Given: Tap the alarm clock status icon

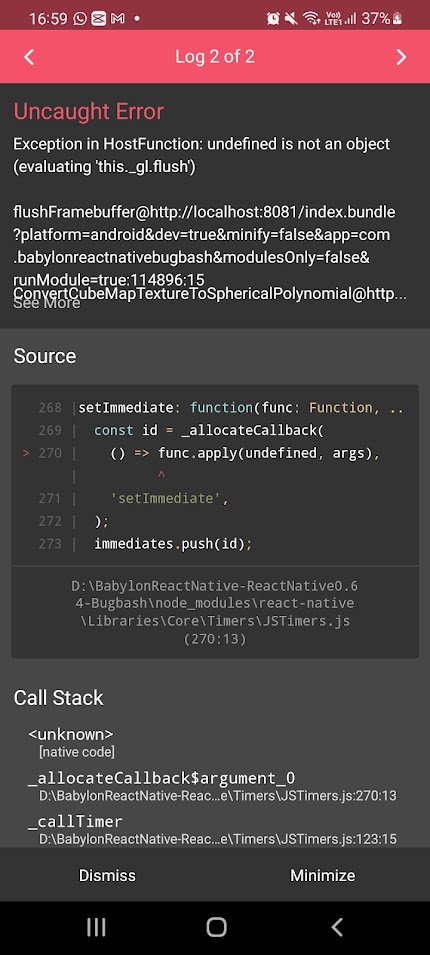Looking at the screenshot, I should tap(273, 18).
